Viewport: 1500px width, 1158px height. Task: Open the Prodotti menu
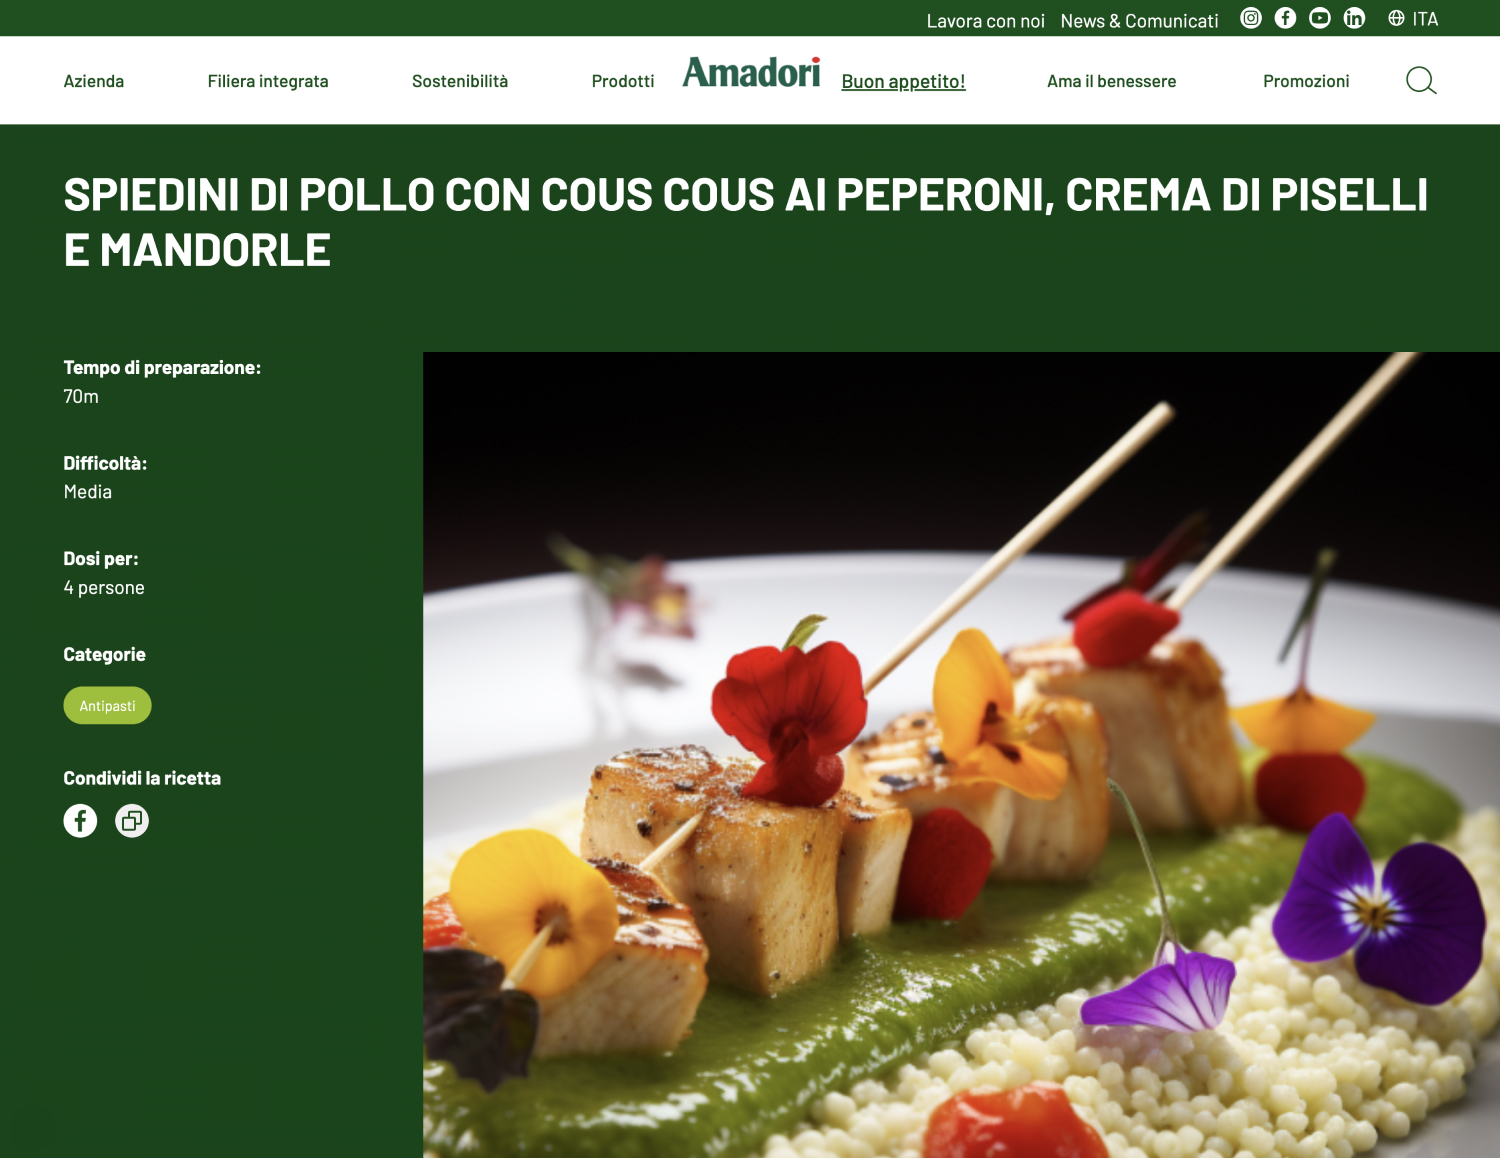tap(623, 81)
